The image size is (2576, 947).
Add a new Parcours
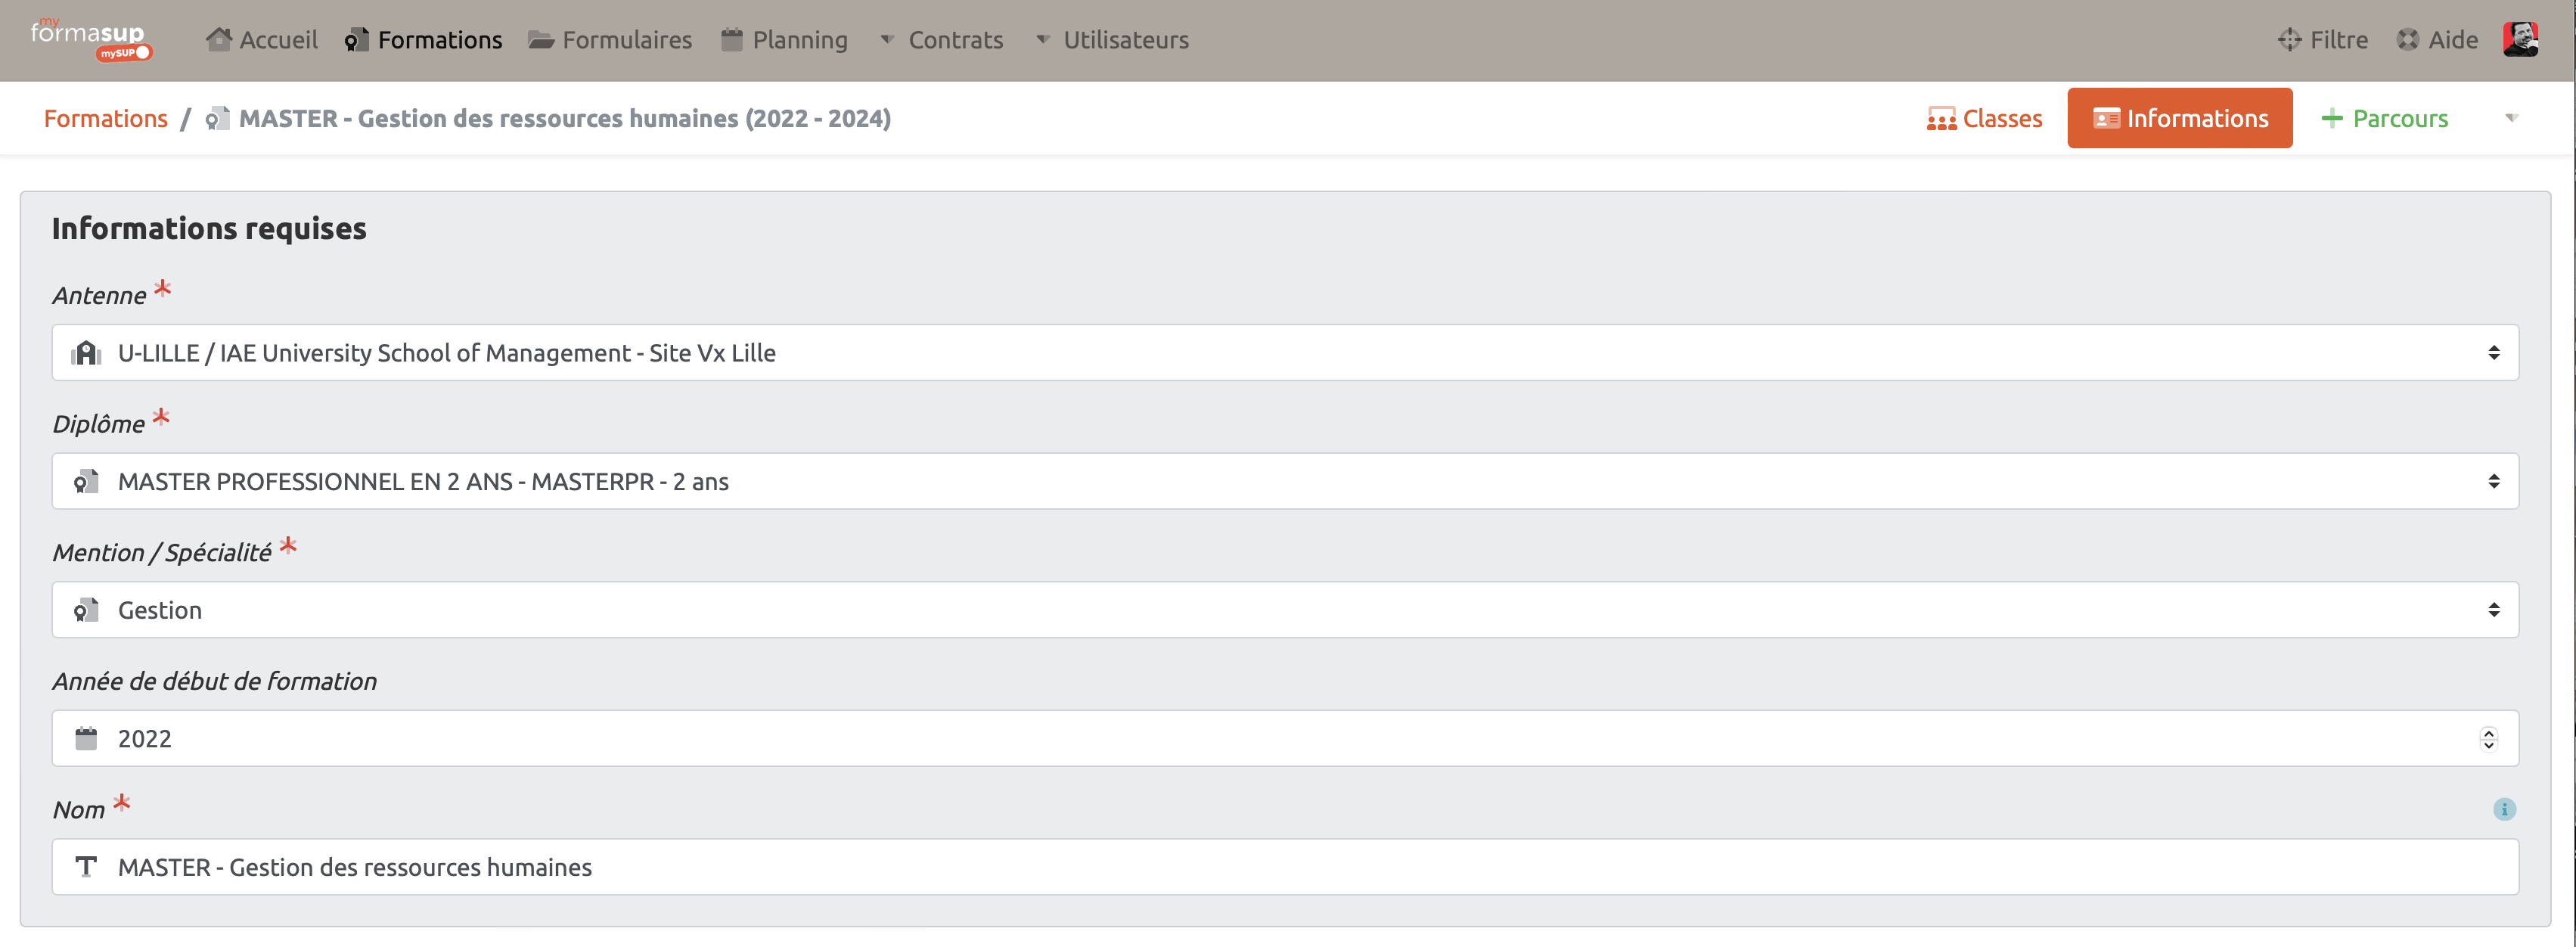[2384, 118]
